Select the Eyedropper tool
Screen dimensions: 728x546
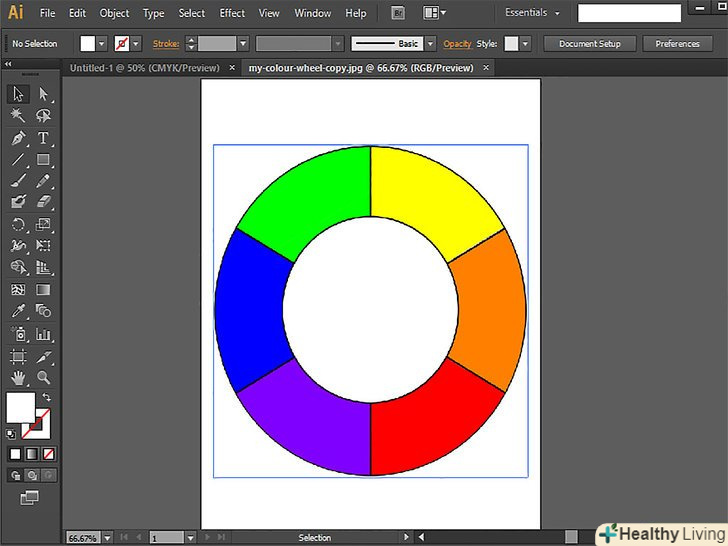pos(18,312)
